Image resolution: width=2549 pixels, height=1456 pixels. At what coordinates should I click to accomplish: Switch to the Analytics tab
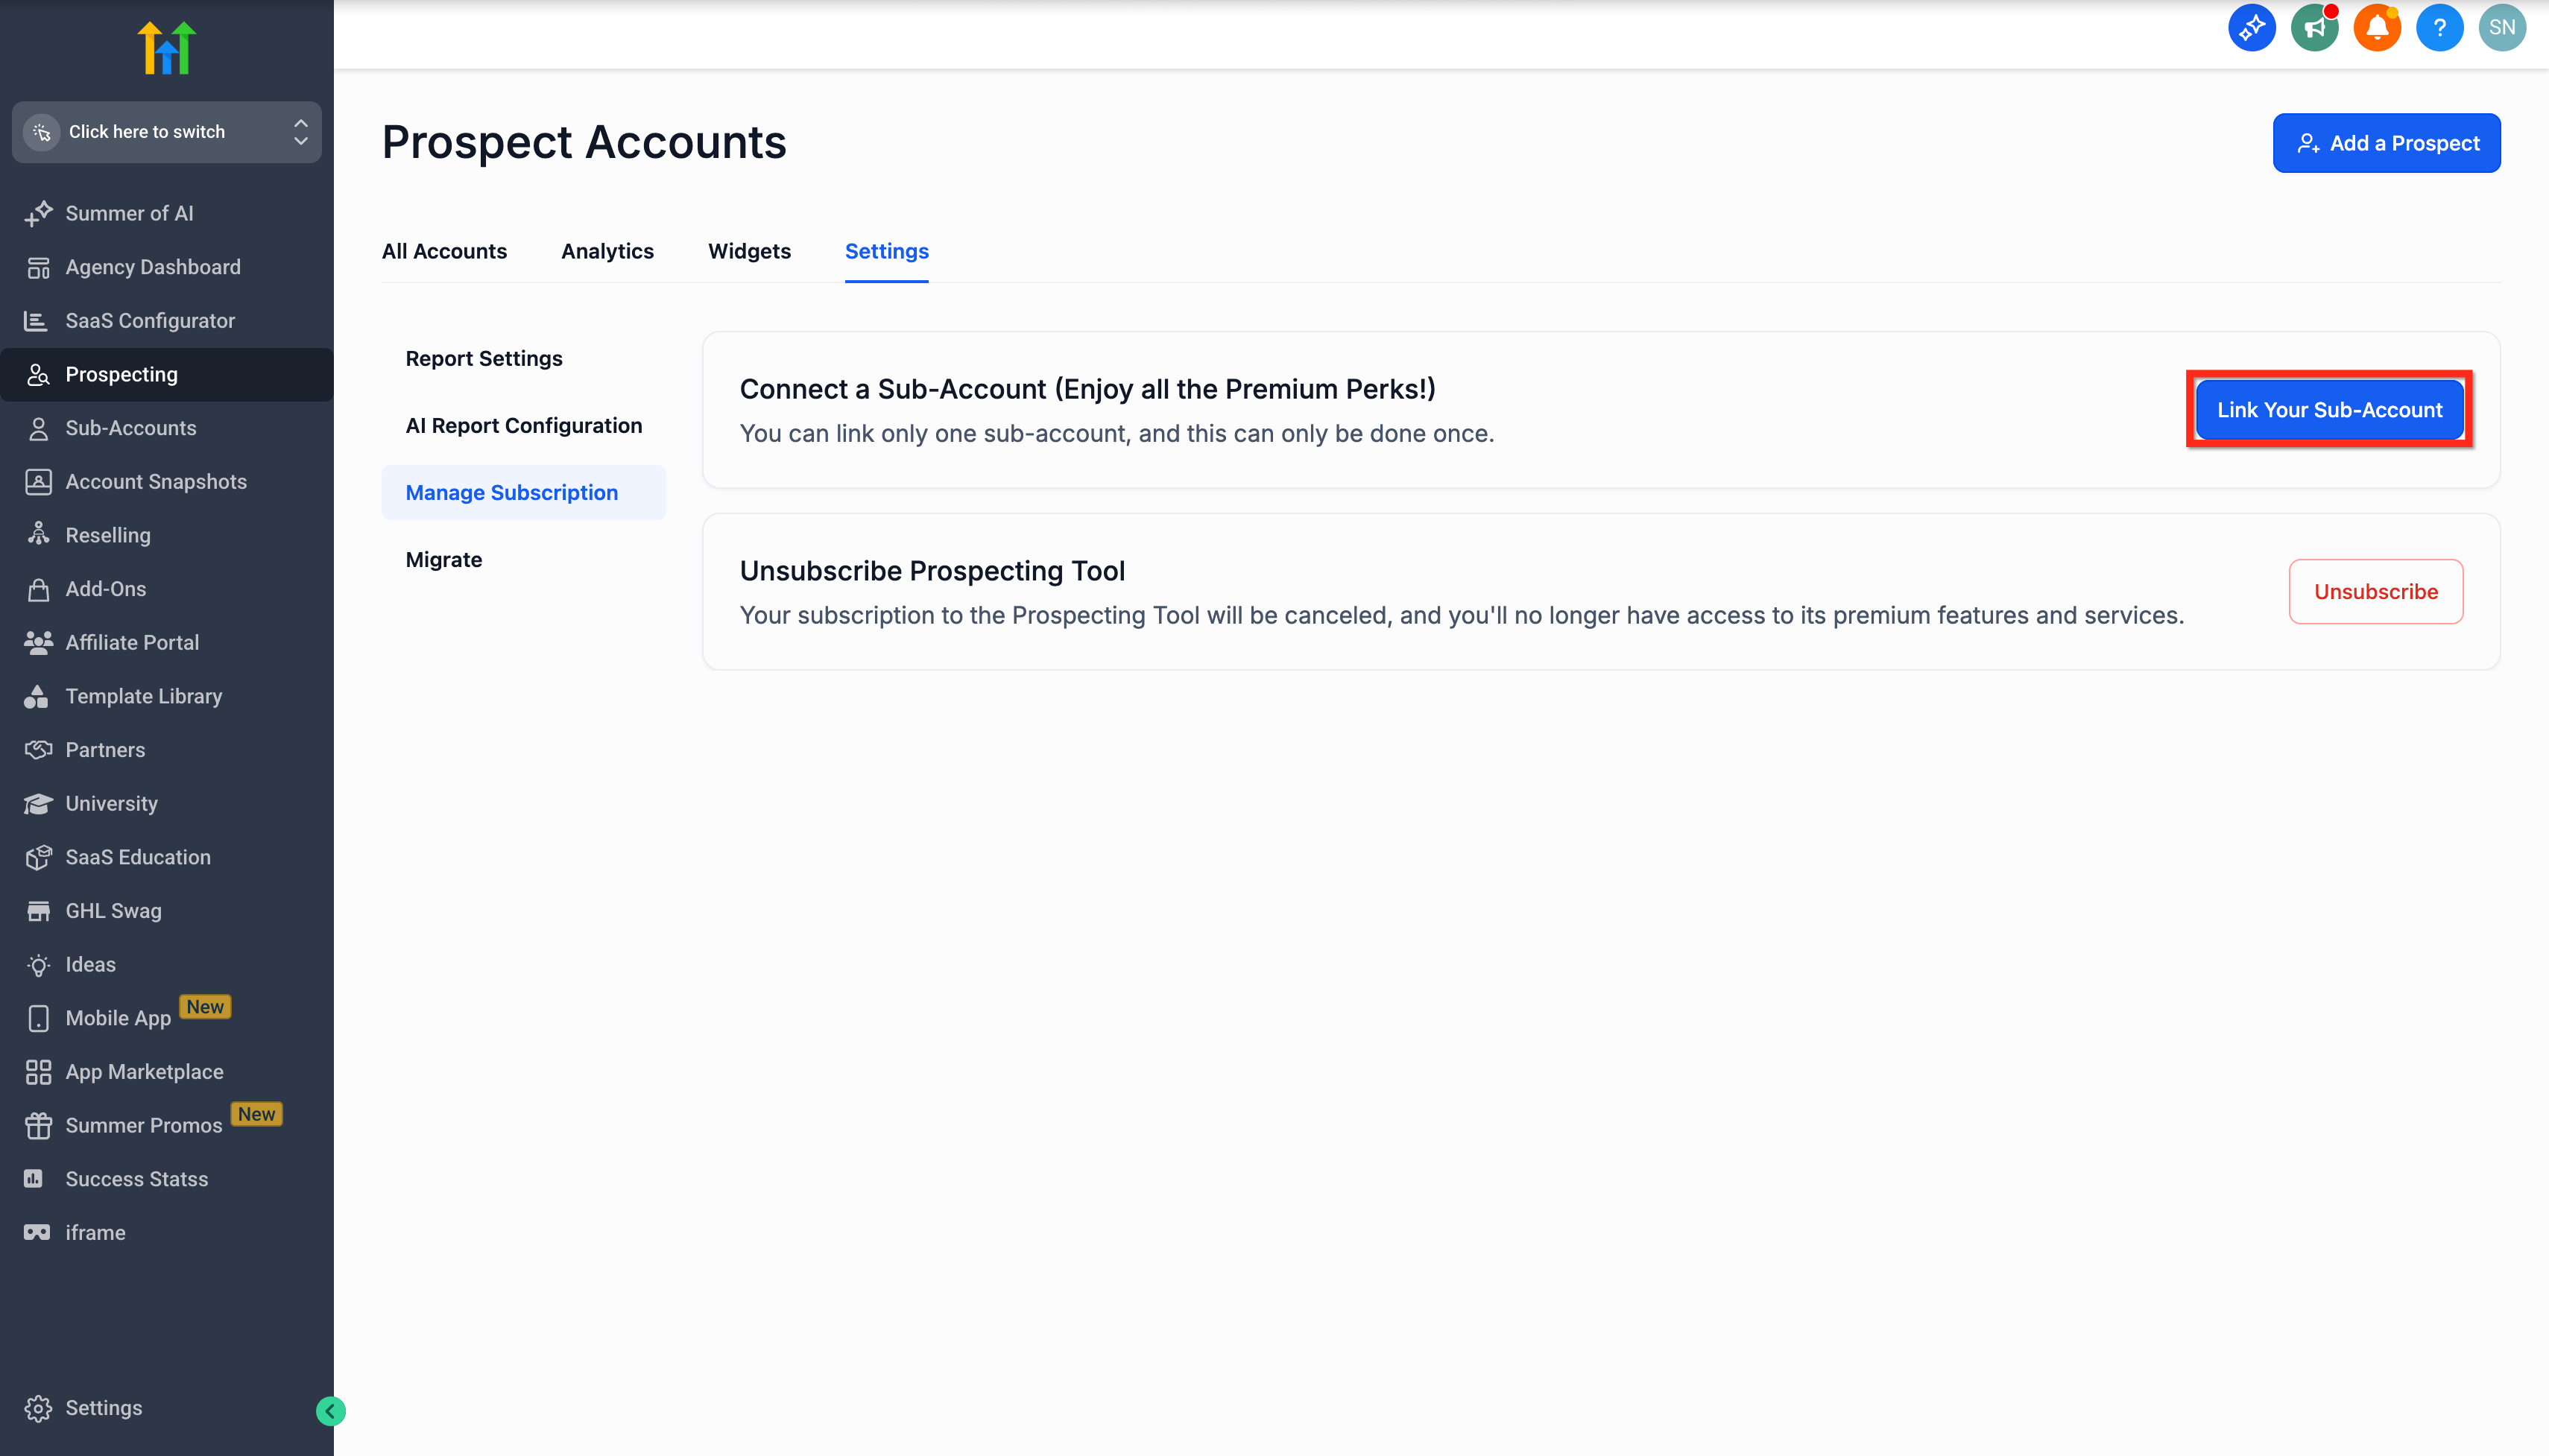pyautogui.click(x=607, y=251)
